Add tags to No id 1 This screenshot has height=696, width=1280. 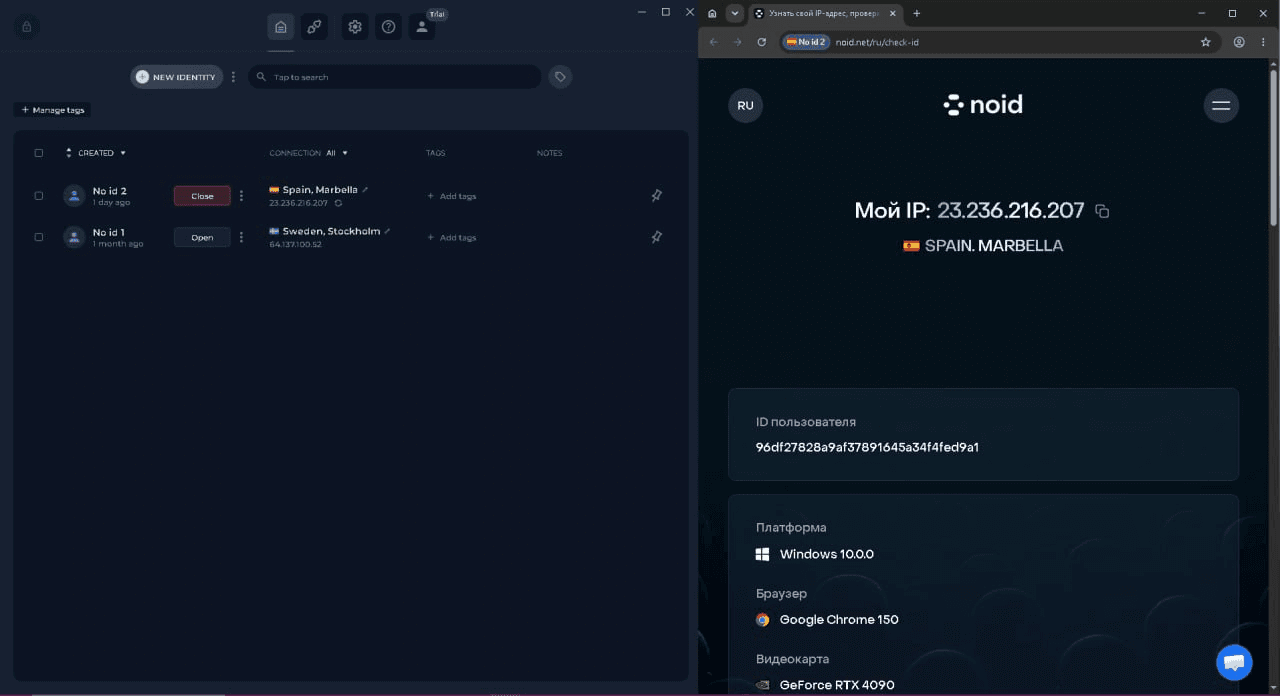[452, 237]
